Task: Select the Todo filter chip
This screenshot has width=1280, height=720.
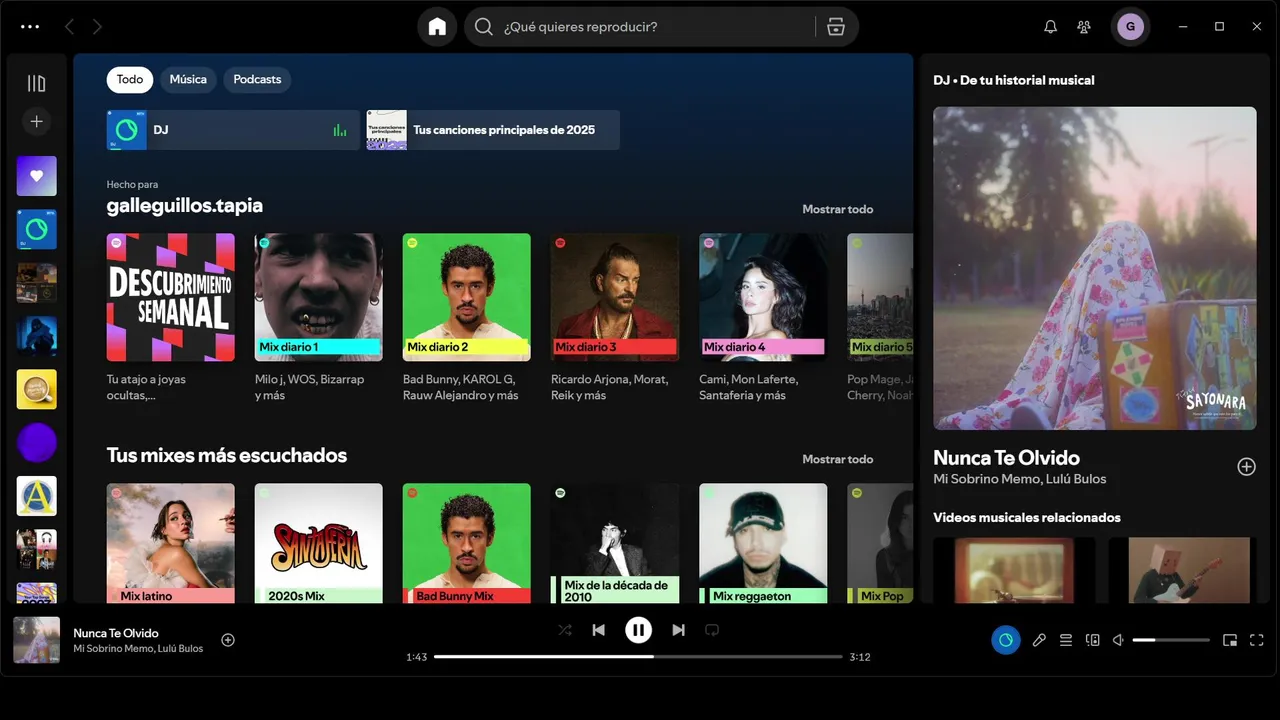Action: tap(130, 79)
